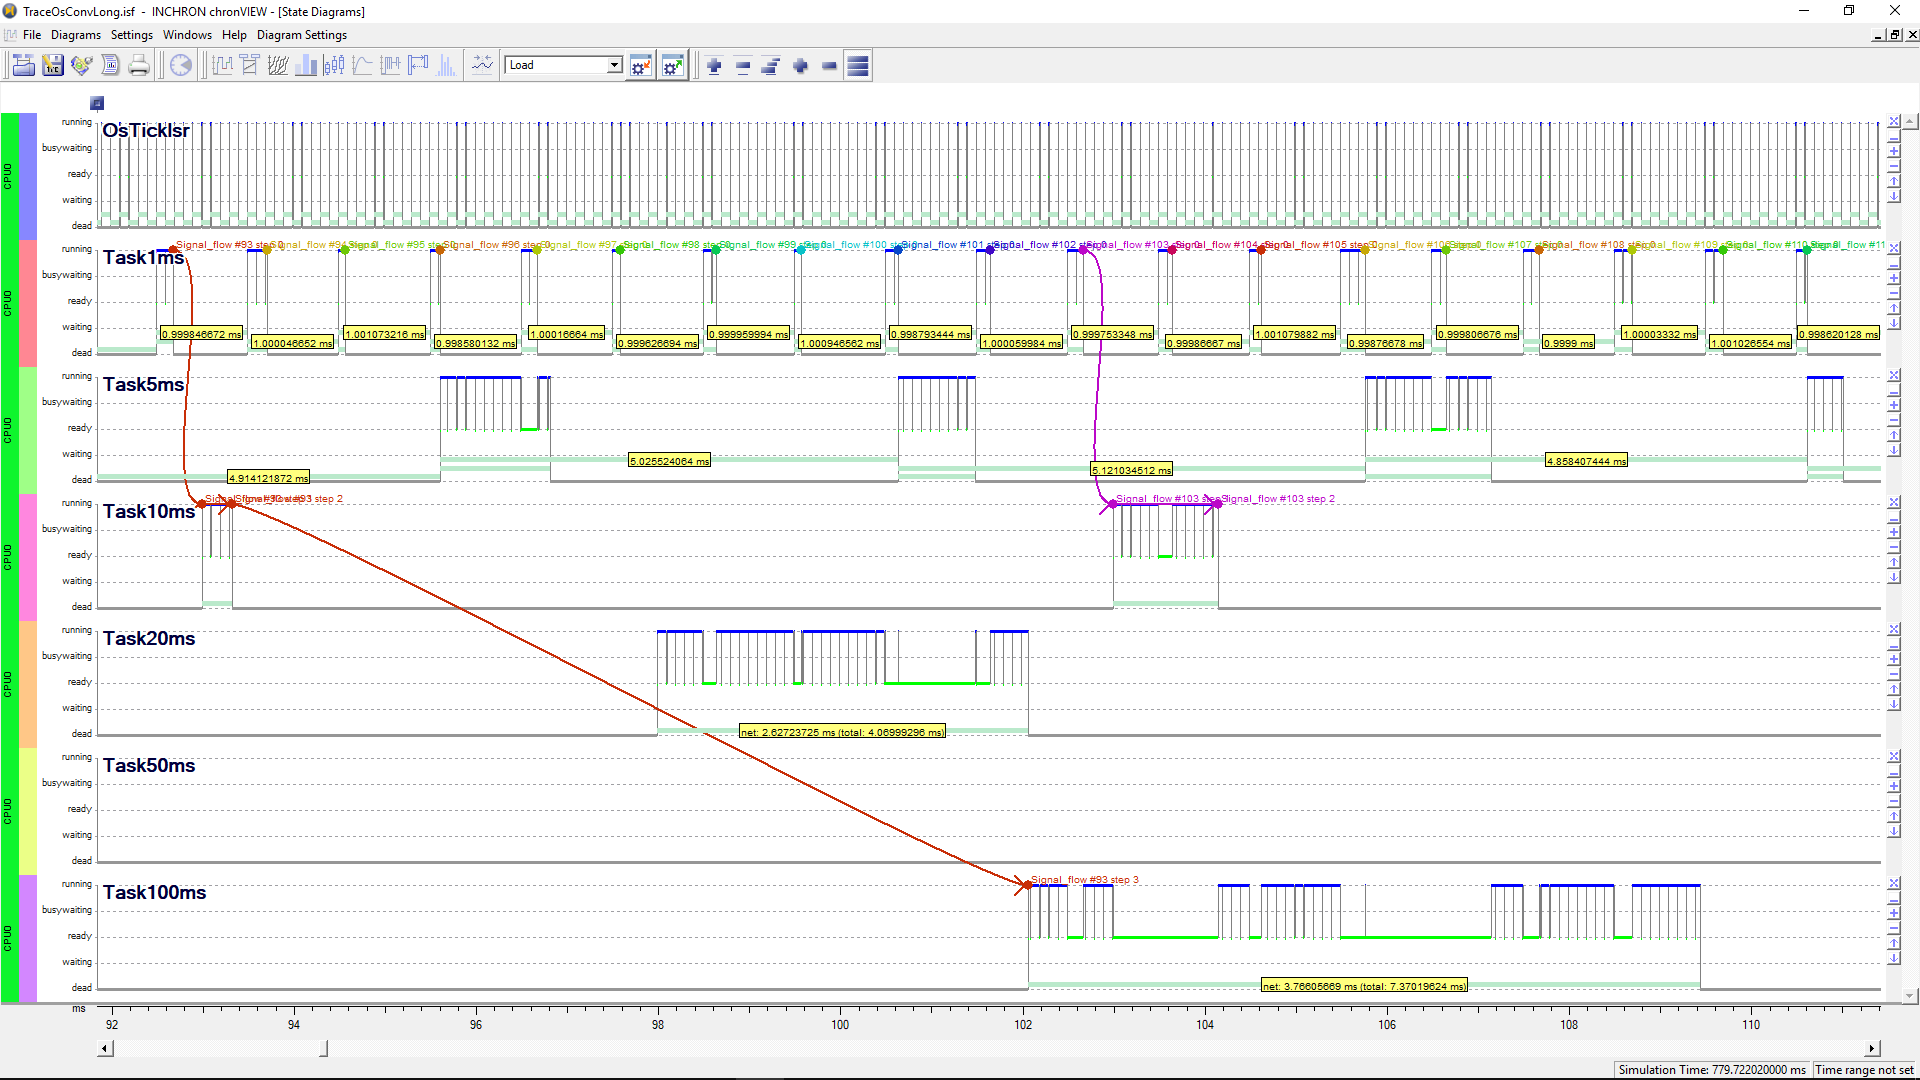This screenshot has height=1080, width=1920.
Task: Open the Help menu
Action: (x=234, y=35)
